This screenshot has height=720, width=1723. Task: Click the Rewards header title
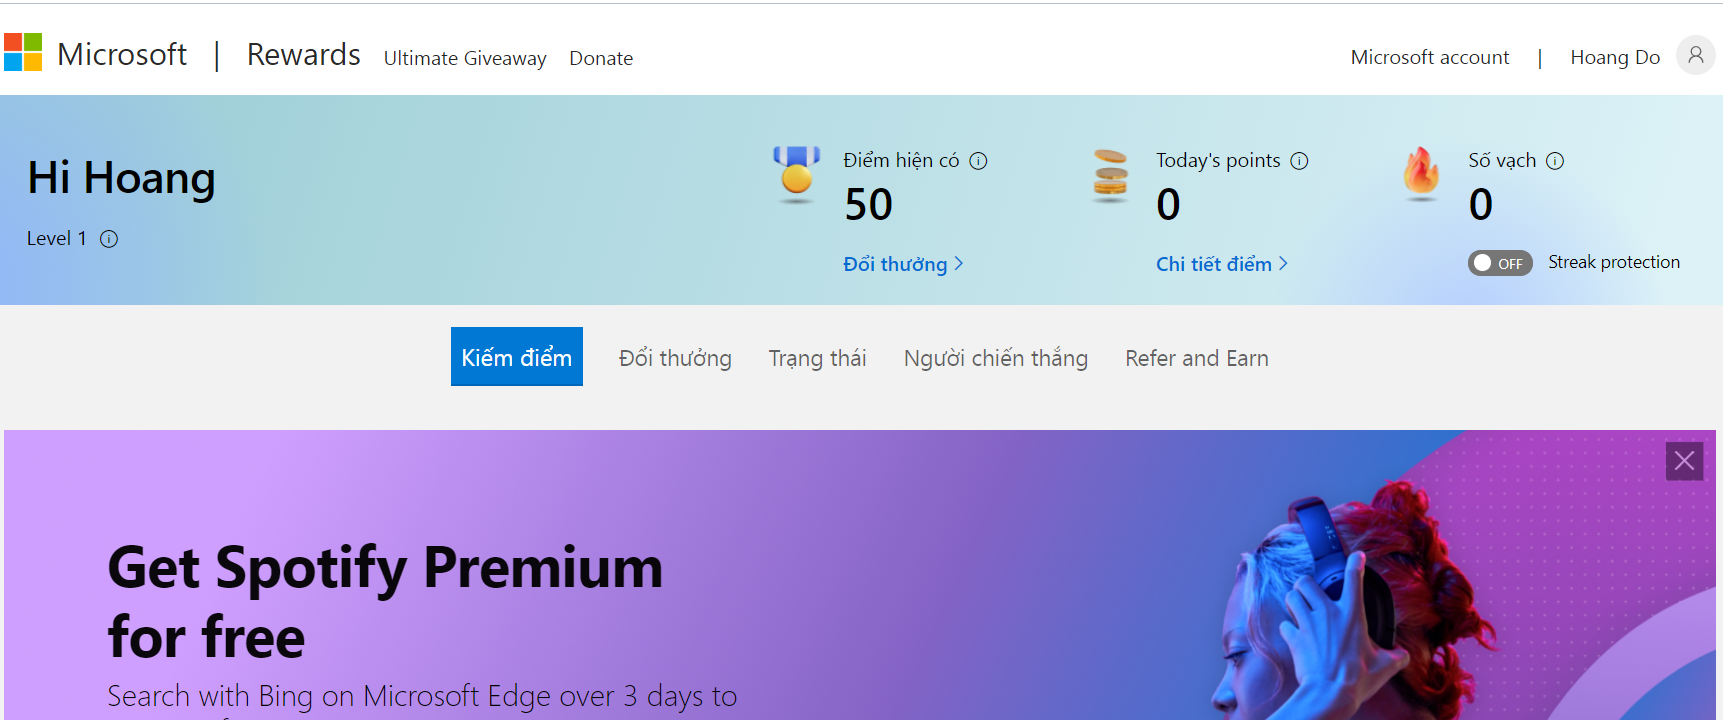[304, 54]
